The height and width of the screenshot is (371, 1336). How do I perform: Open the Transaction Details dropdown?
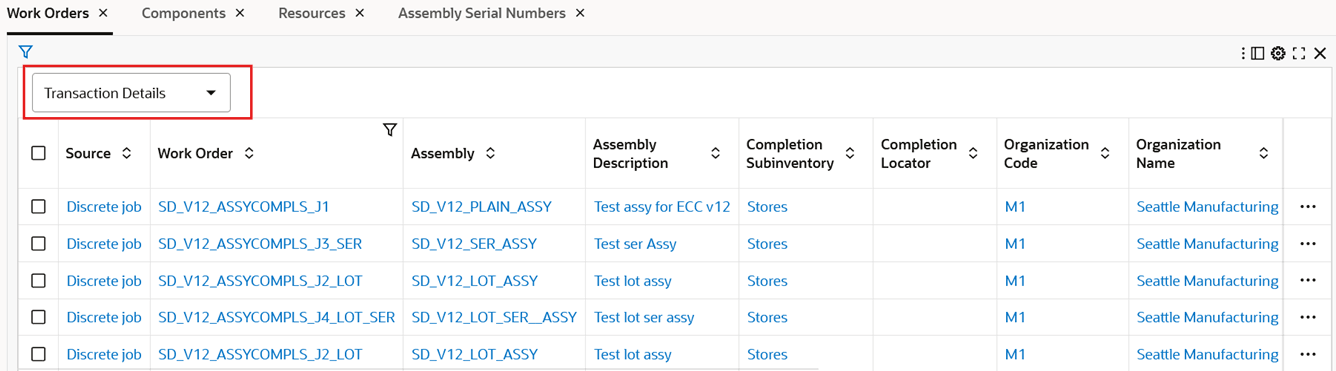(131, 93)
